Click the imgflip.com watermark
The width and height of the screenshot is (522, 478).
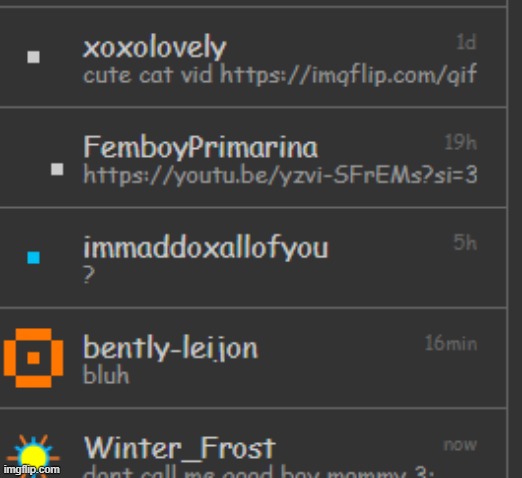32,469
